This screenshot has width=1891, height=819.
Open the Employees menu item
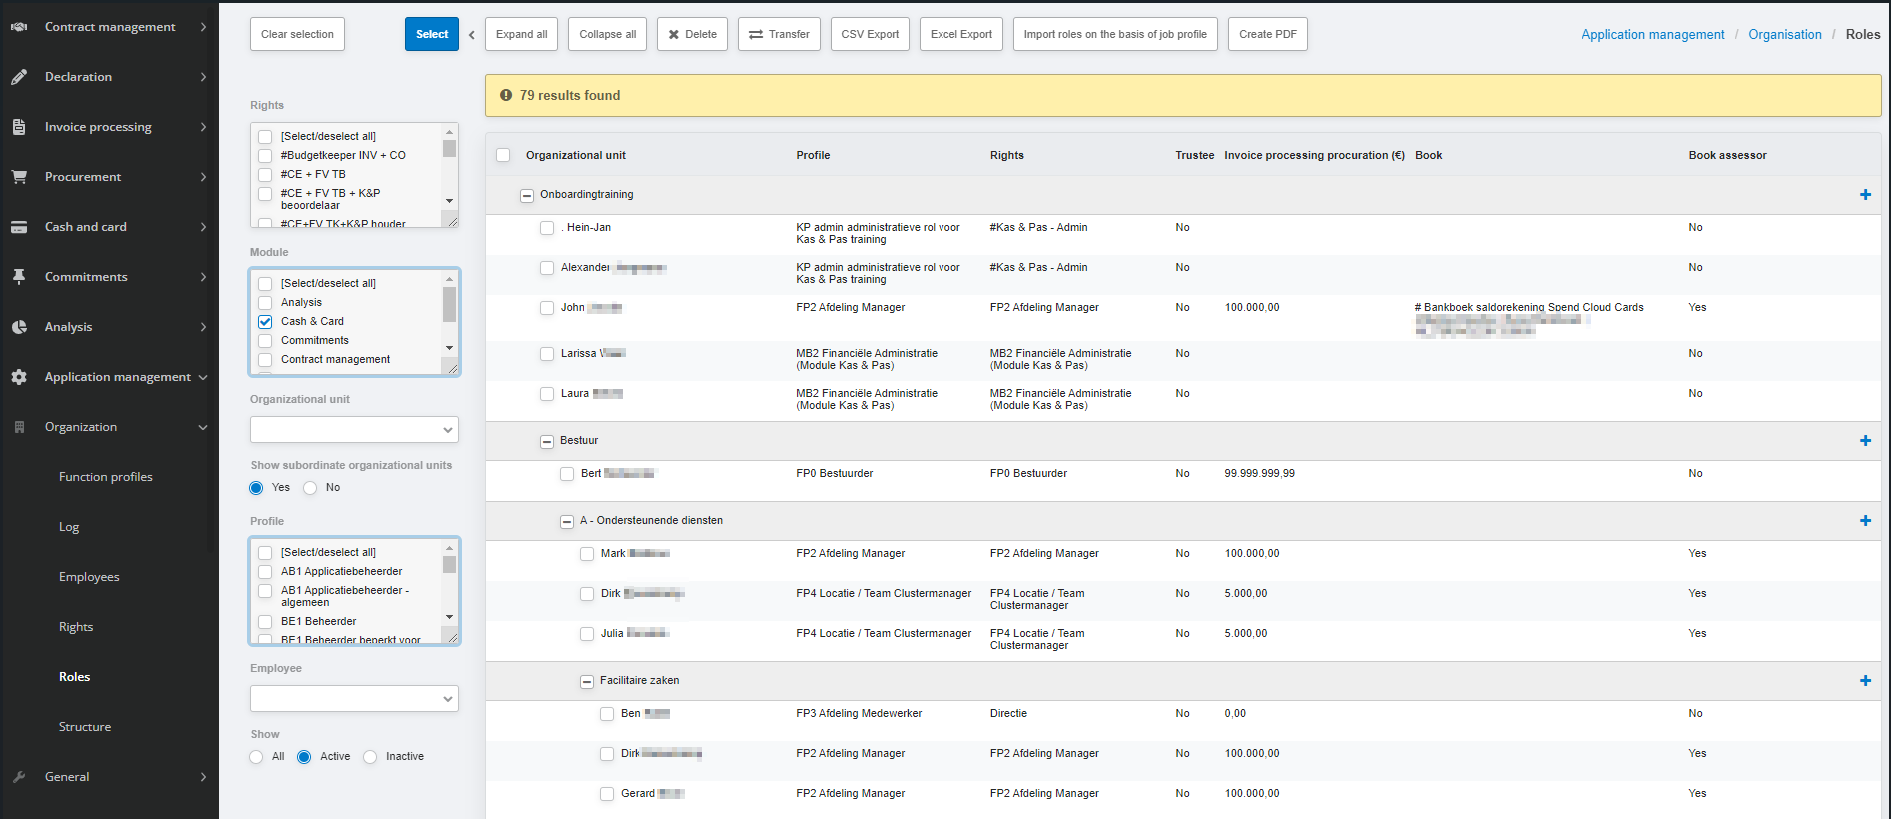point(89,577)
